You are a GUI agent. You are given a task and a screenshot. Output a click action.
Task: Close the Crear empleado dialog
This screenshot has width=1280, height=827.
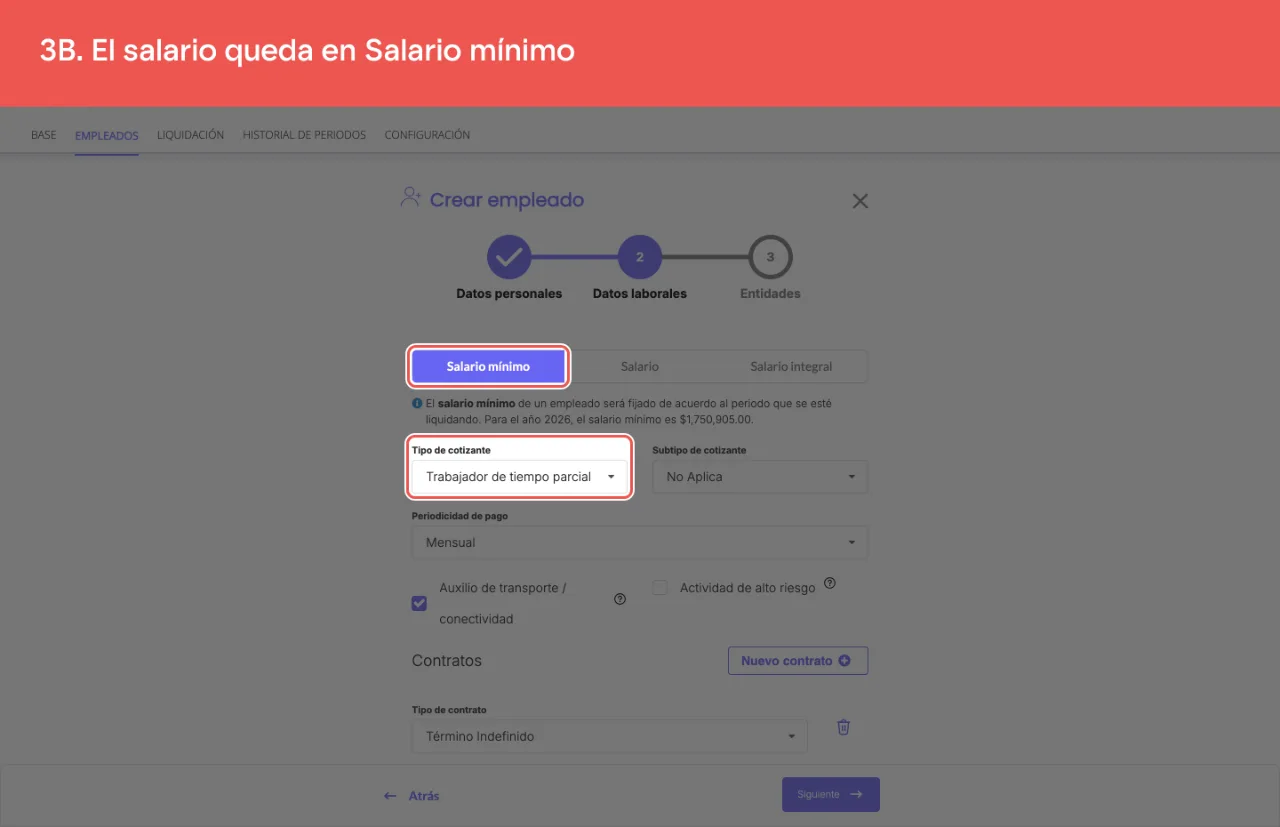(860, 201)
